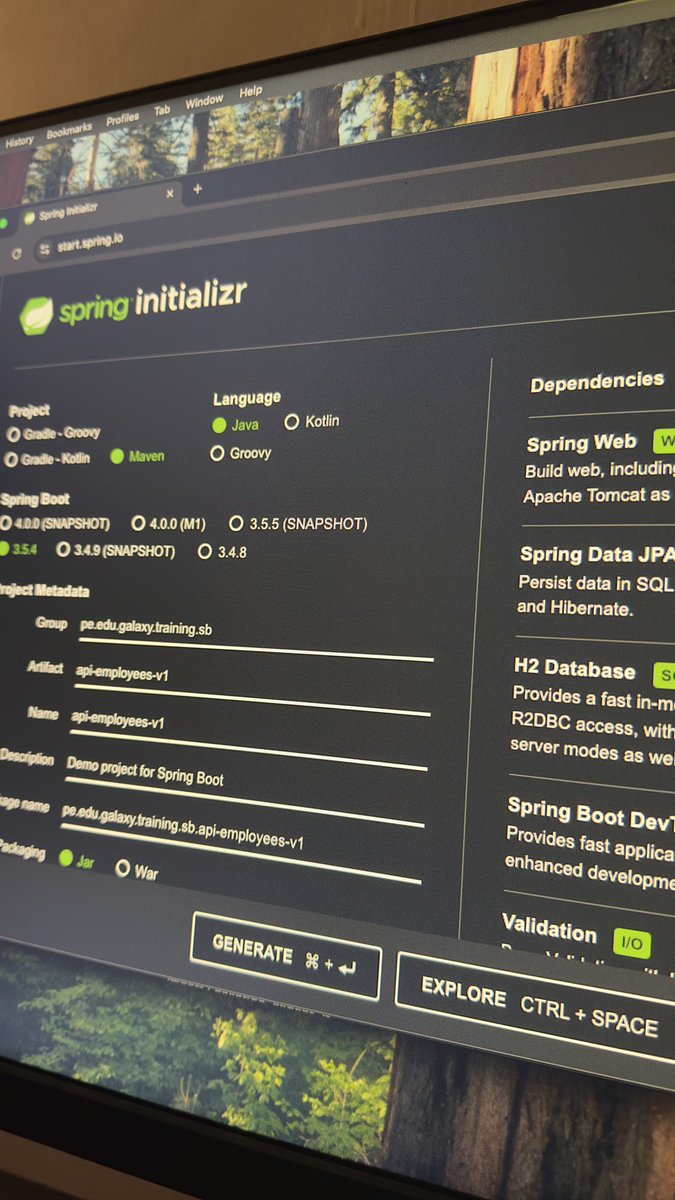Select Spring Boot 3.5.5 (SNAPSHOT)

[x=298, y=523]
